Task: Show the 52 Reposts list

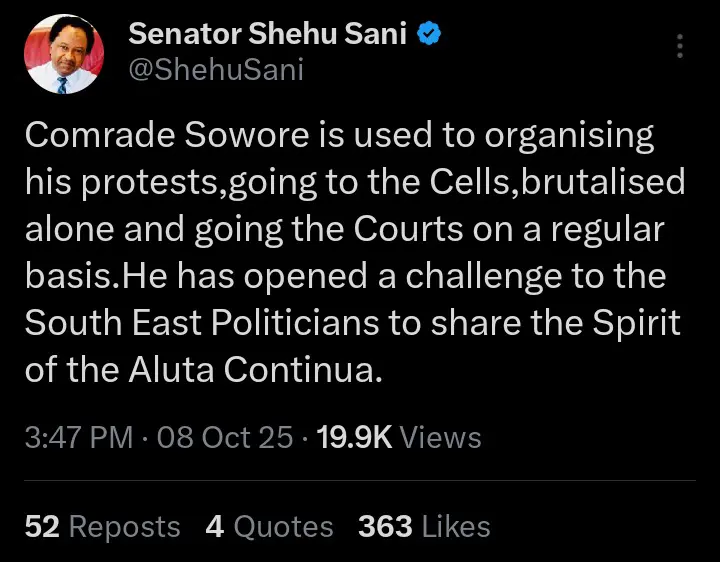Action: pos(102,527)
